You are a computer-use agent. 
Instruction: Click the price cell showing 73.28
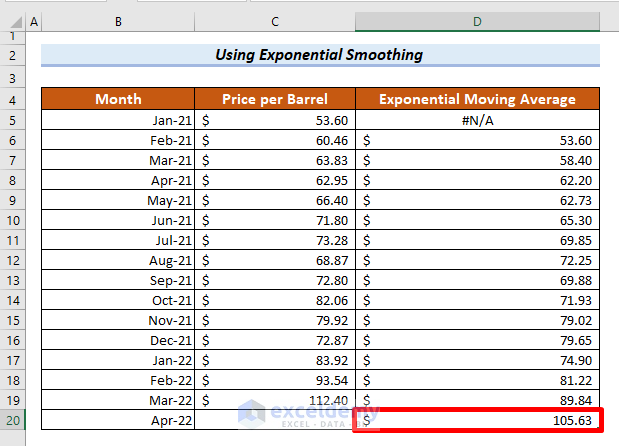[275, 240]
